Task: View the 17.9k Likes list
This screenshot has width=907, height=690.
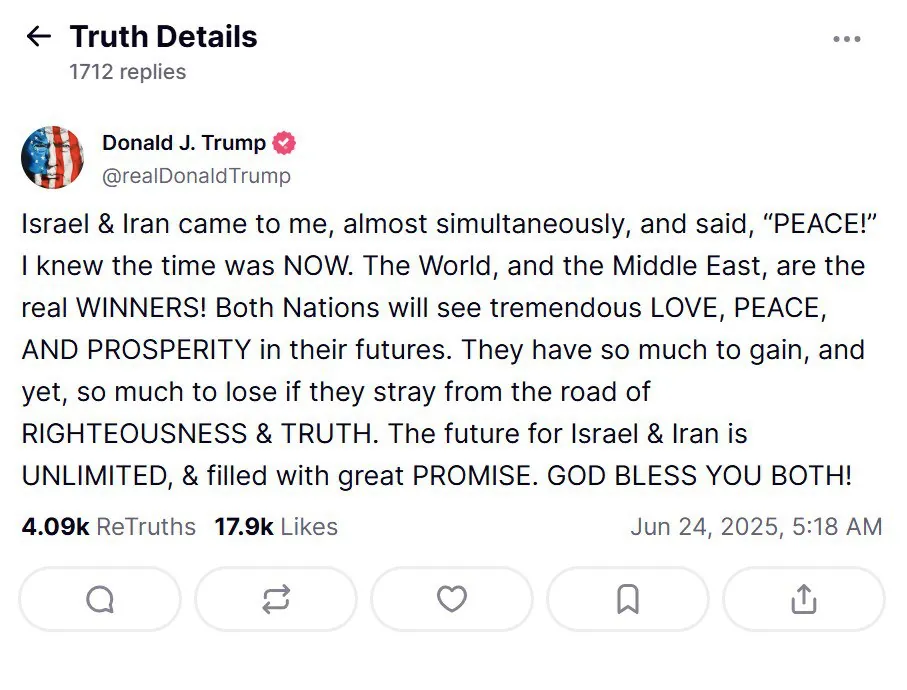Action: (276, 526)
